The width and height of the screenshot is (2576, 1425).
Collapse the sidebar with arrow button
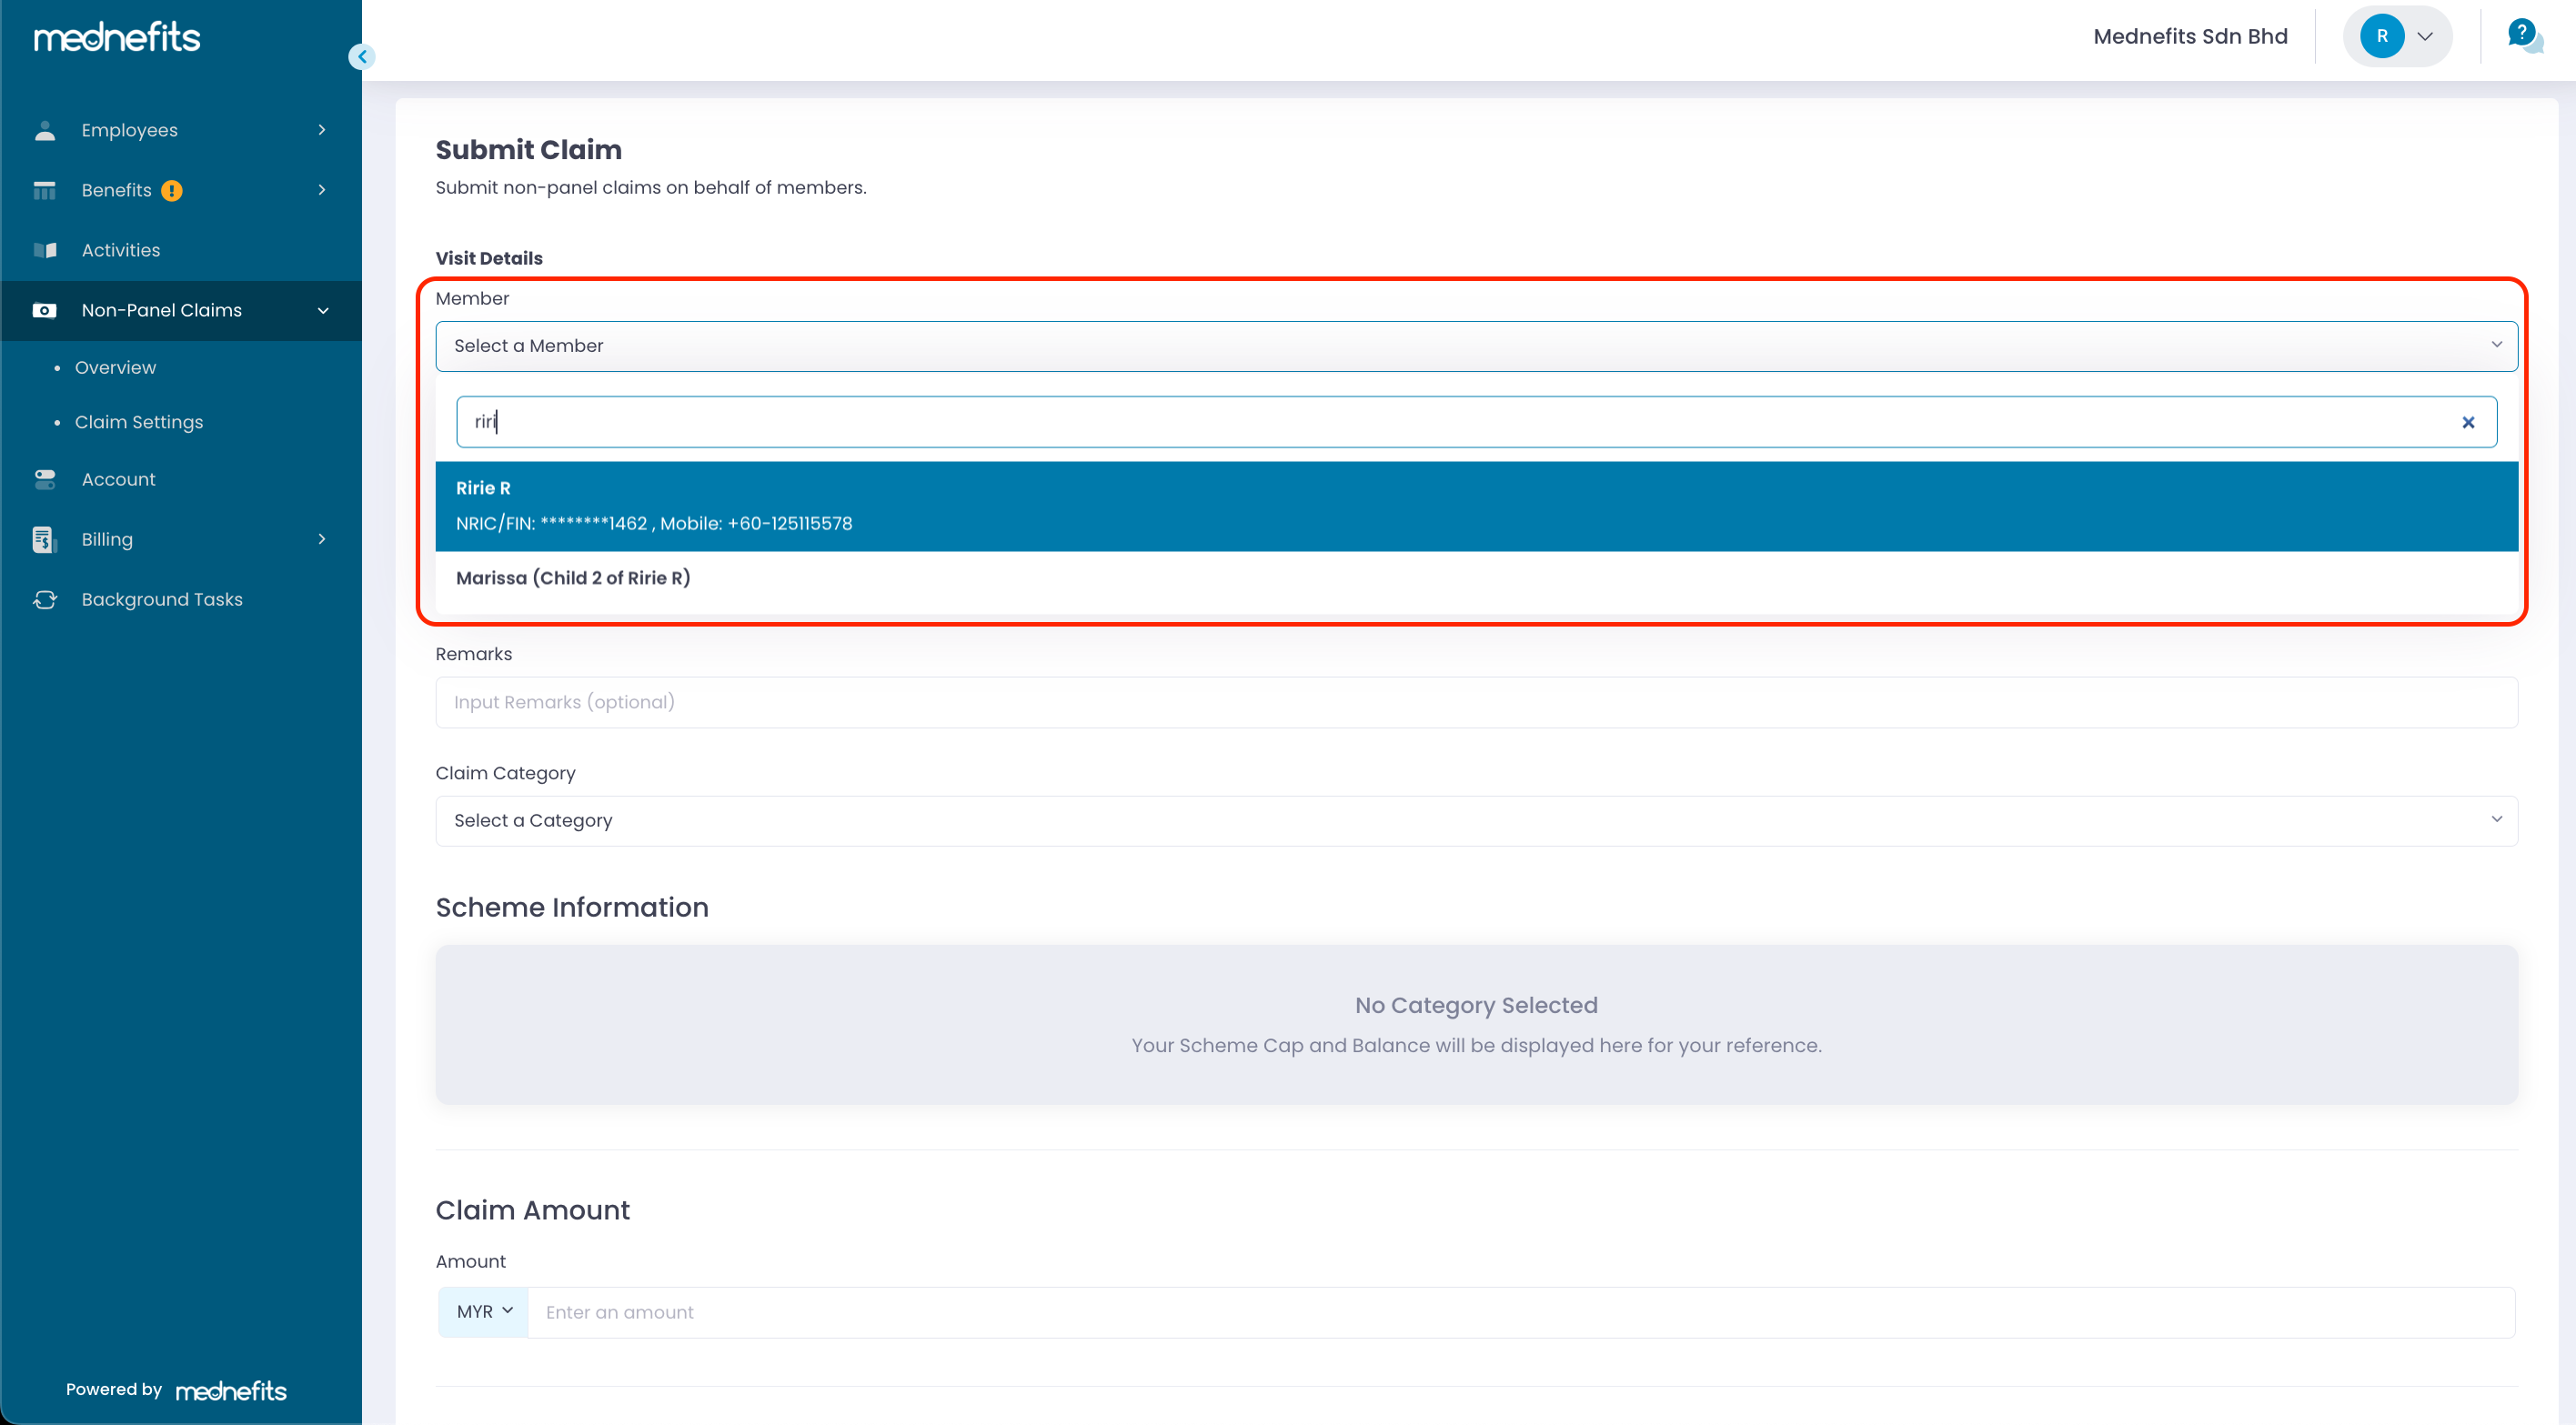[x=362, y=57]
